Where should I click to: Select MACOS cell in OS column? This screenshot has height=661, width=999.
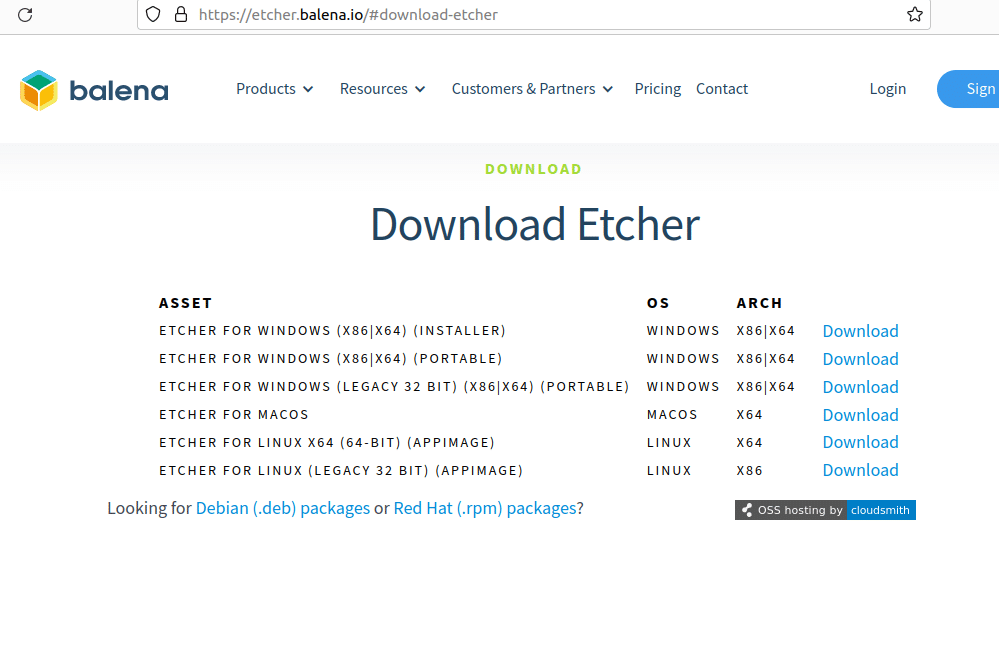click(x=672, y=415)
